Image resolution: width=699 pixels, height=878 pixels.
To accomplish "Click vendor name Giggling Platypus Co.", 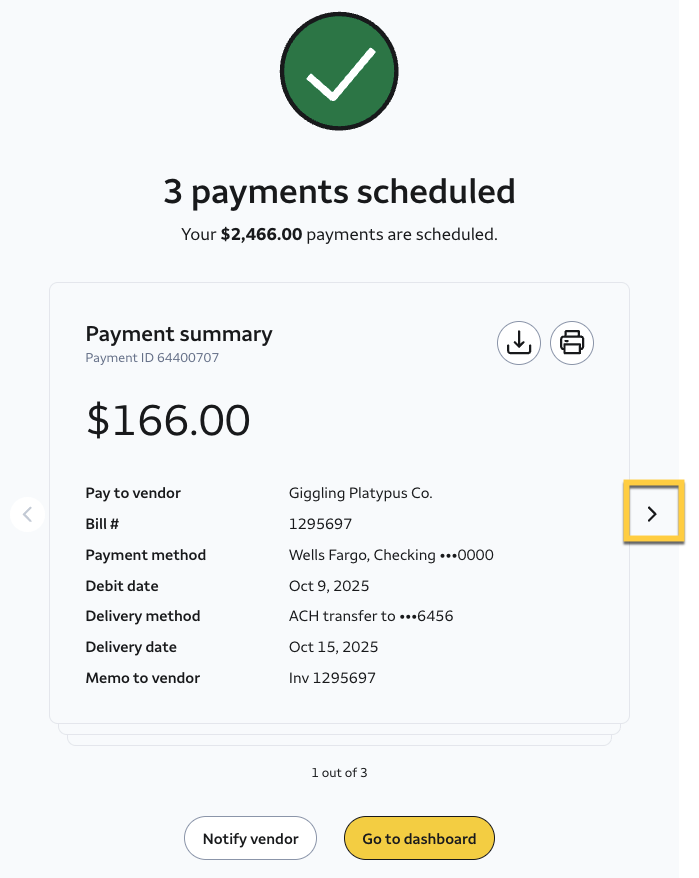I will [x=360, y=493].
